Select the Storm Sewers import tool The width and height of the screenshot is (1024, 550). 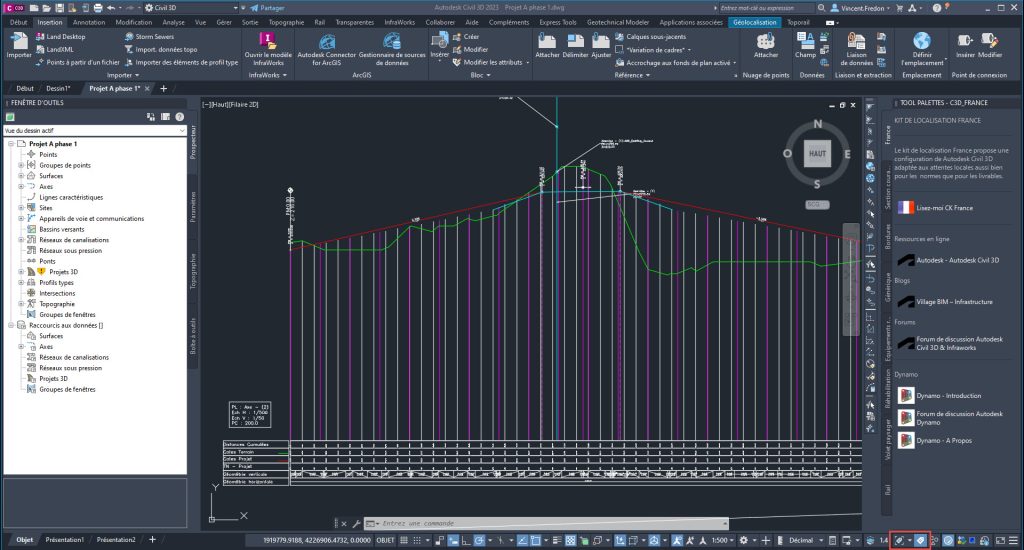tap(149, 37)
